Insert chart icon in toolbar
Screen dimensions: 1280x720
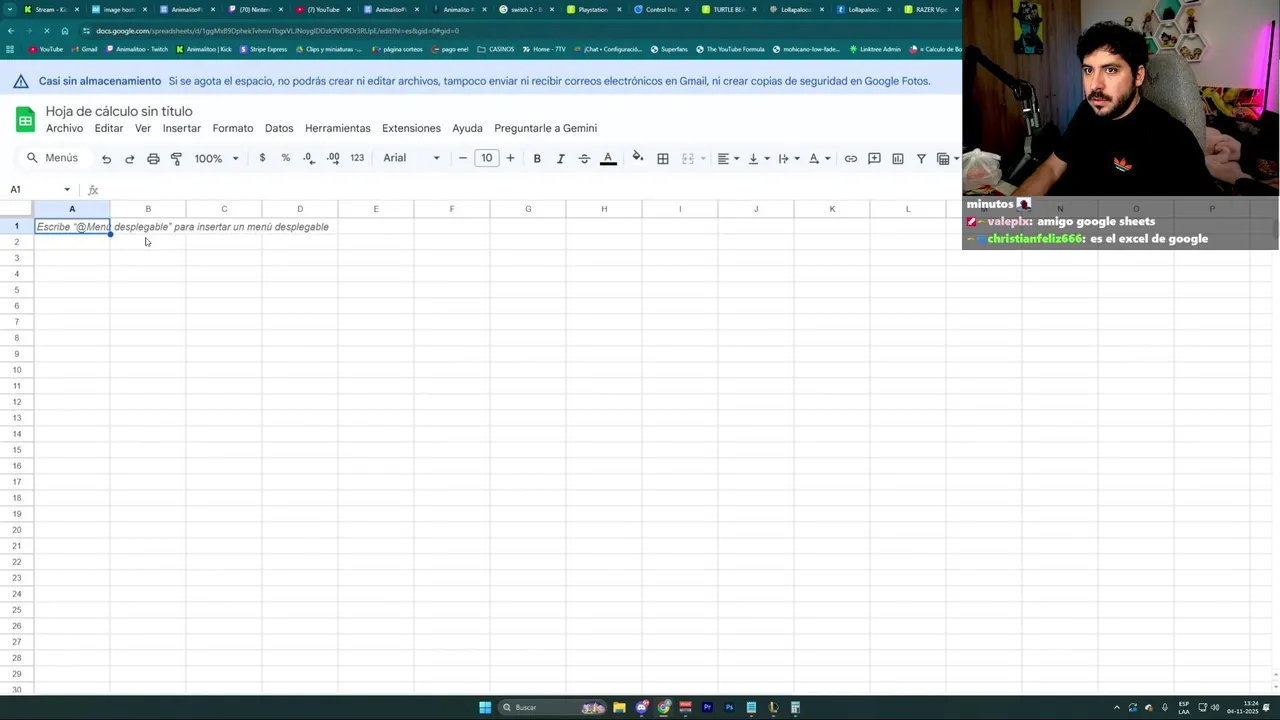[x=898, y=158]
